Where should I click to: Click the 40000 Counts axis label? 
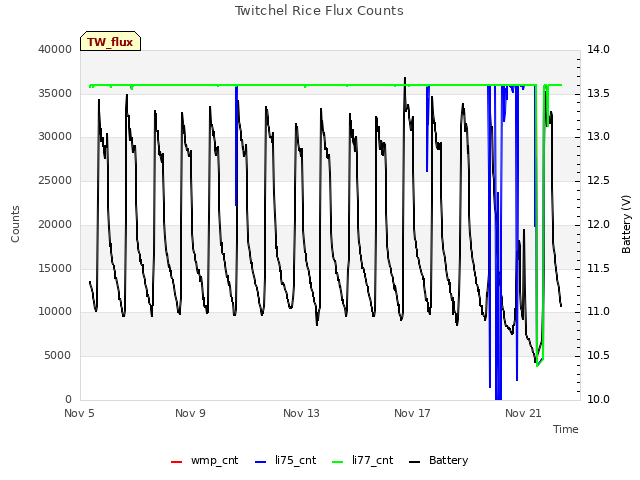pos(55,49)
